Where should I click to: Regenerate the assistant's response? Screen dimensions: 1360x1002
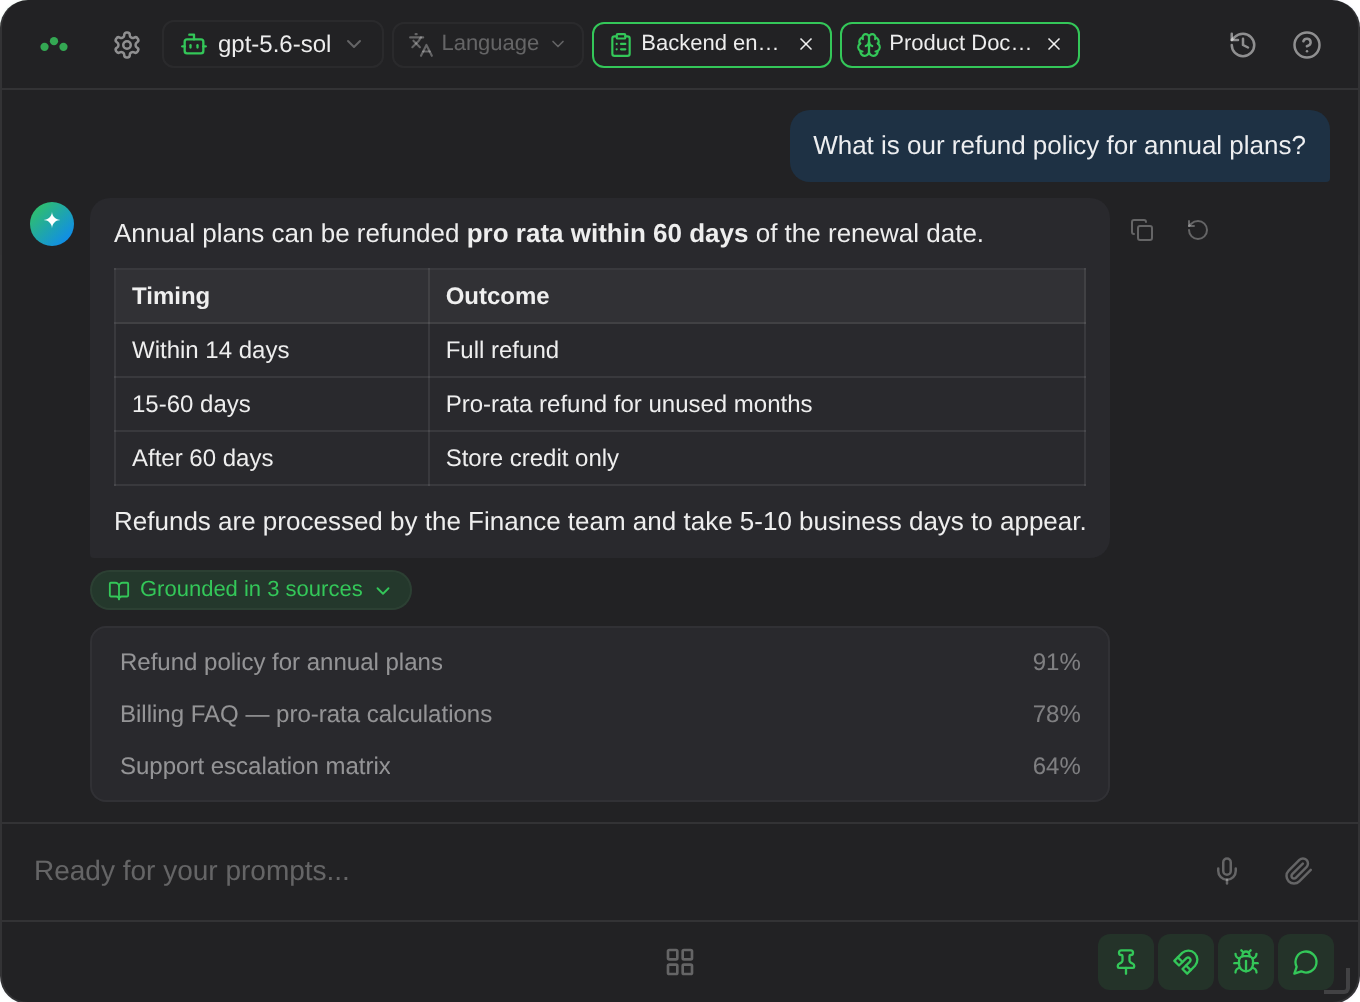click(x=1198, y=230)
